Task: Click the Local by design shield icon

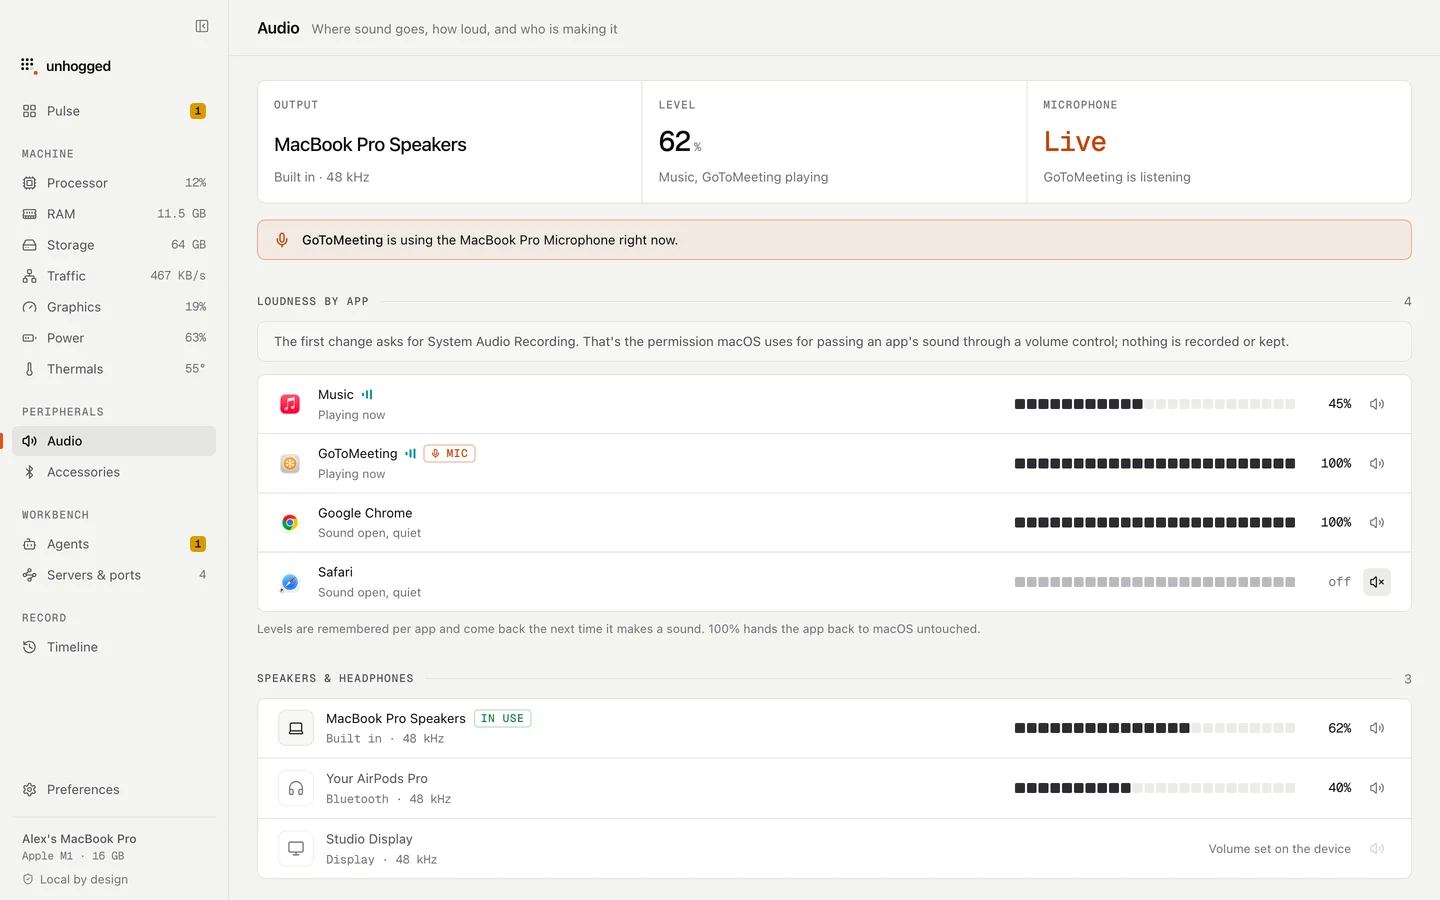Action: point(28,879)
